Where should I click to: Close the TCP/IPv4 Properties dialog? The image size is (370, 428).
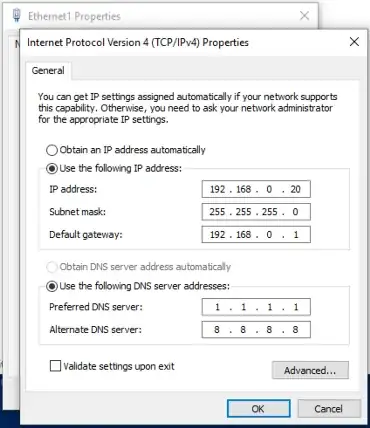click(354, 42)
